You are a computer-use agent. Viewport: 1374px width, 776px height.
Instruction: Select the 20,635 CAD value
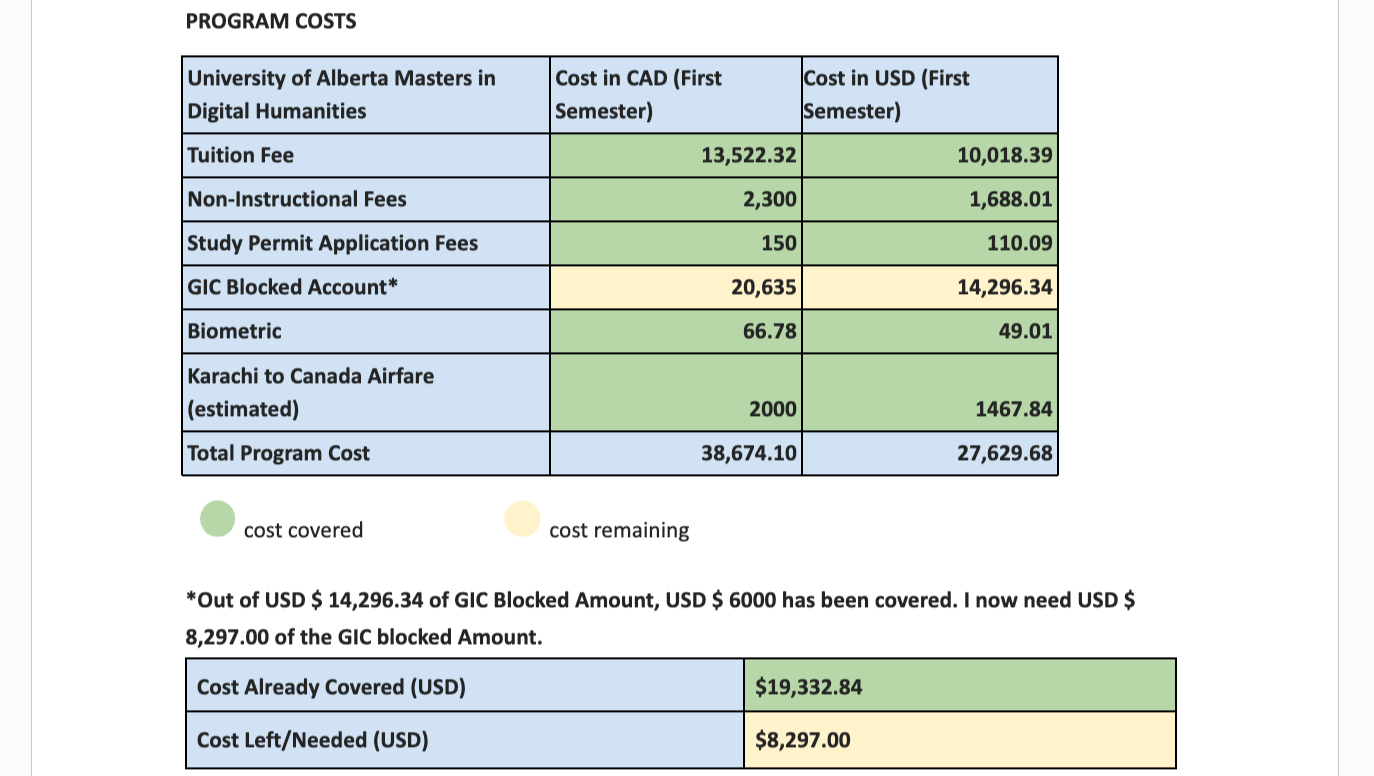pos(764,287)
